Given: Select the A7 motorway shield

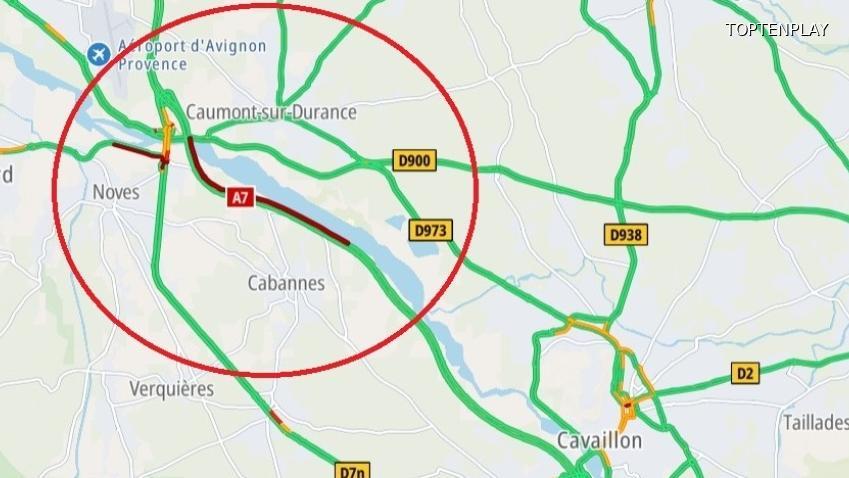Looking at the screenshot, I should point(240,198).
